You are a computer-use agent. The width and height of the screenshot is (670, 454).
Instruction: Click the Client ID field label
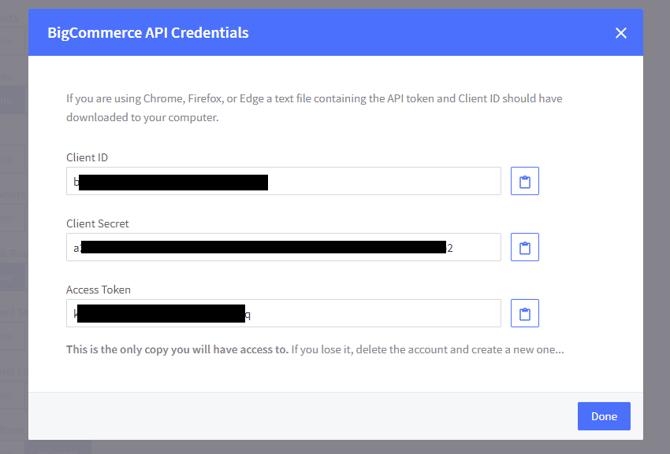click(x=88, y=158)
